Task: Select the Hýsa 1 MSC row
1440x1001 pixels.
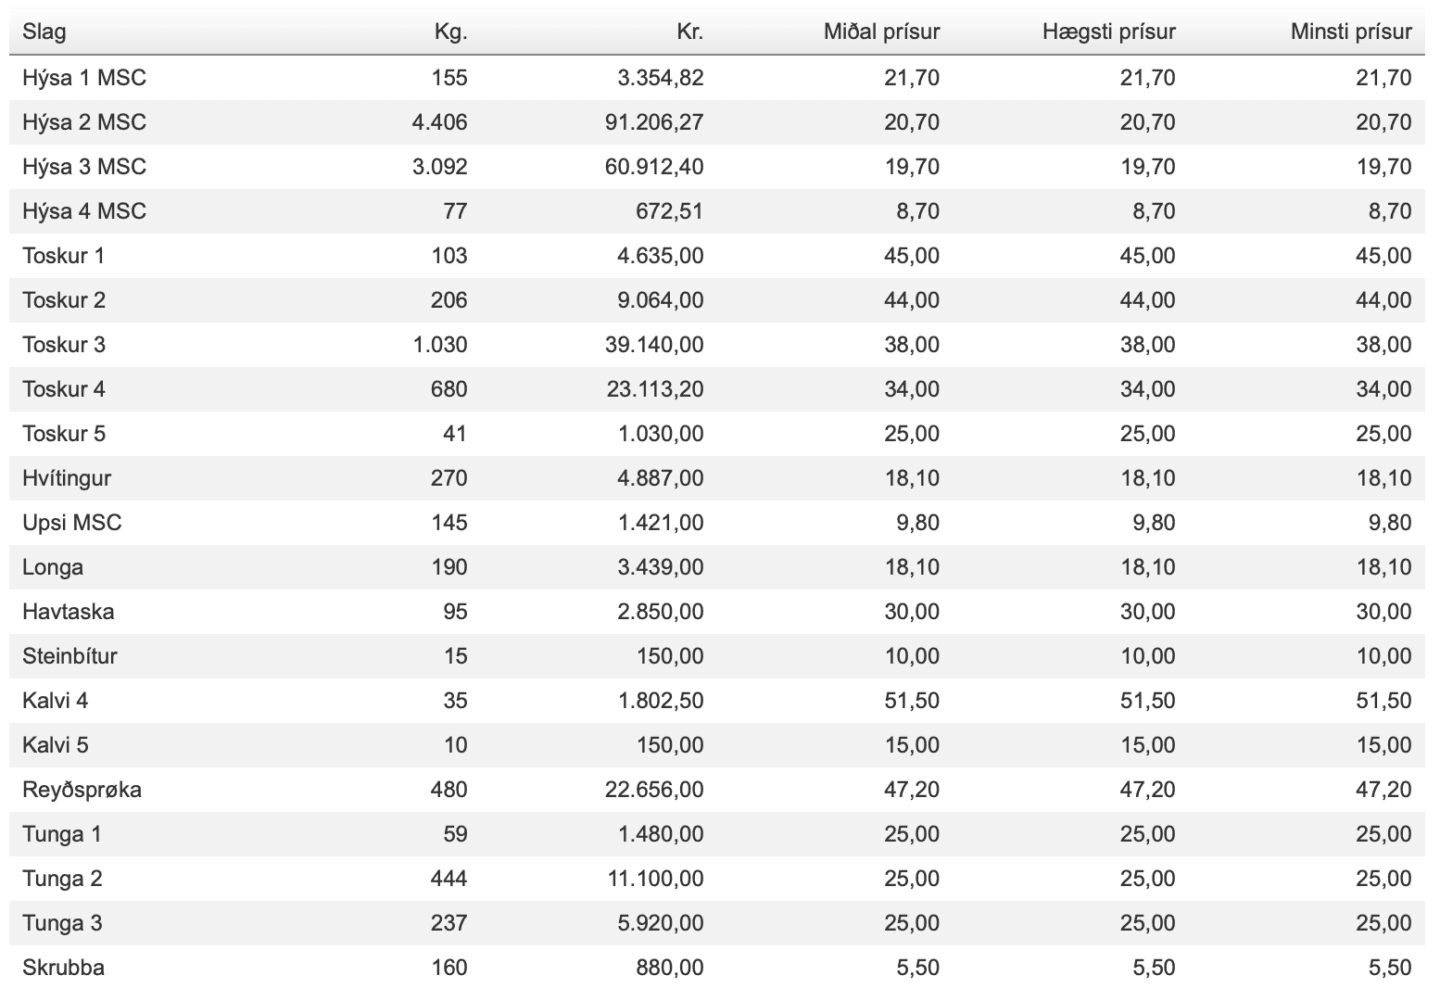Action: tap(717, 78)
